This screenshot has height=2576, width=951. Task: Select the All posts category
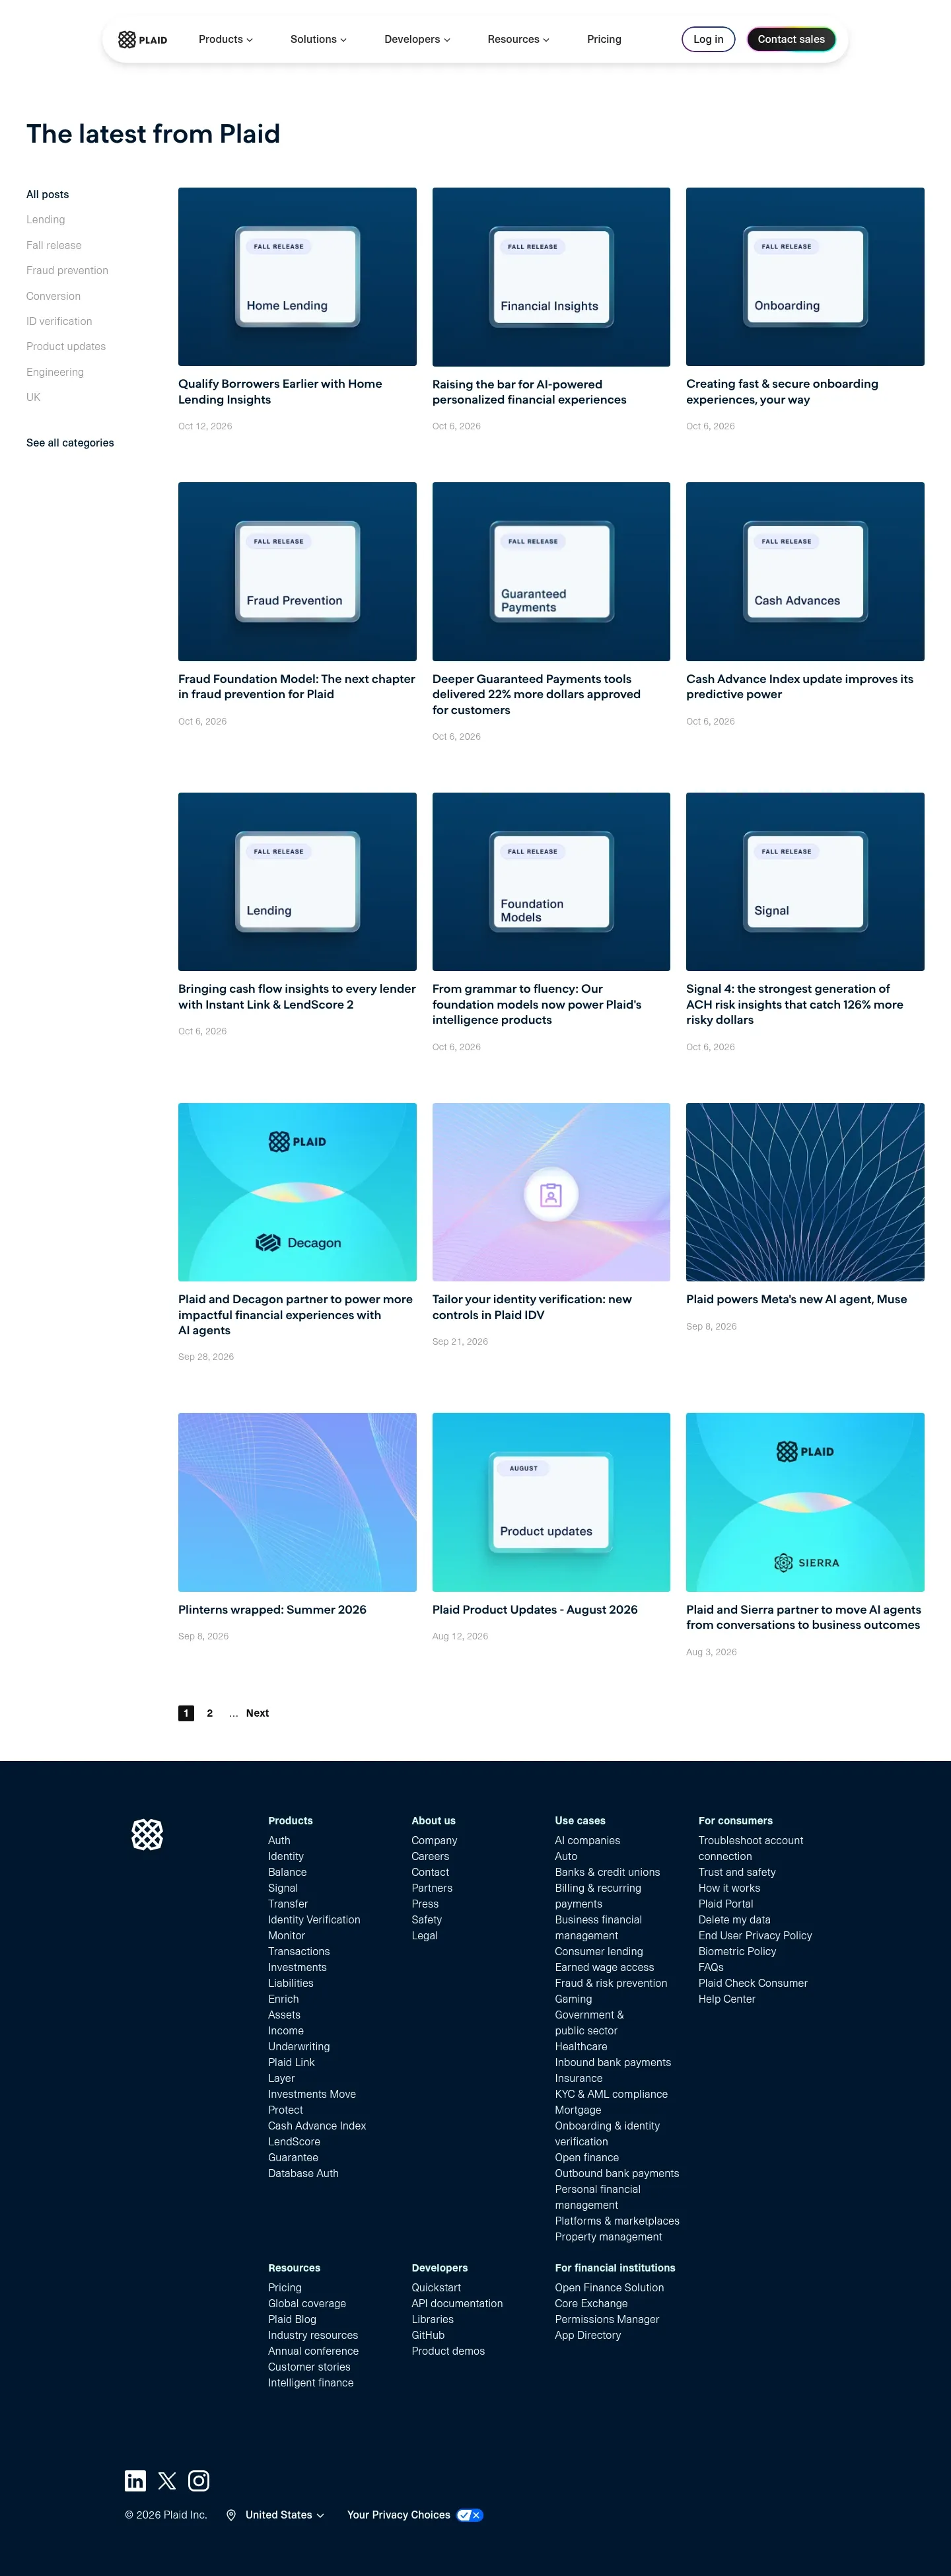click(x=48, y=195)
